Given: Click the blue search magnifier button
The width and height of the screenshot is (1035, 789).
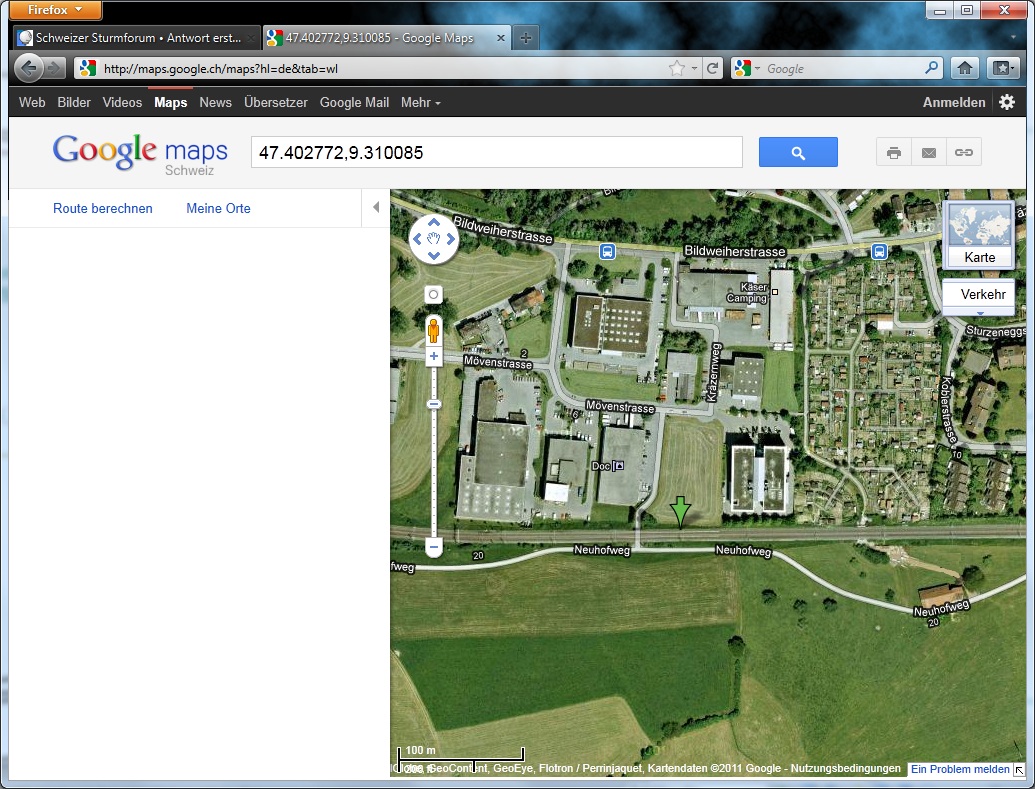Looking at the screenshot, I should [797, 152].
